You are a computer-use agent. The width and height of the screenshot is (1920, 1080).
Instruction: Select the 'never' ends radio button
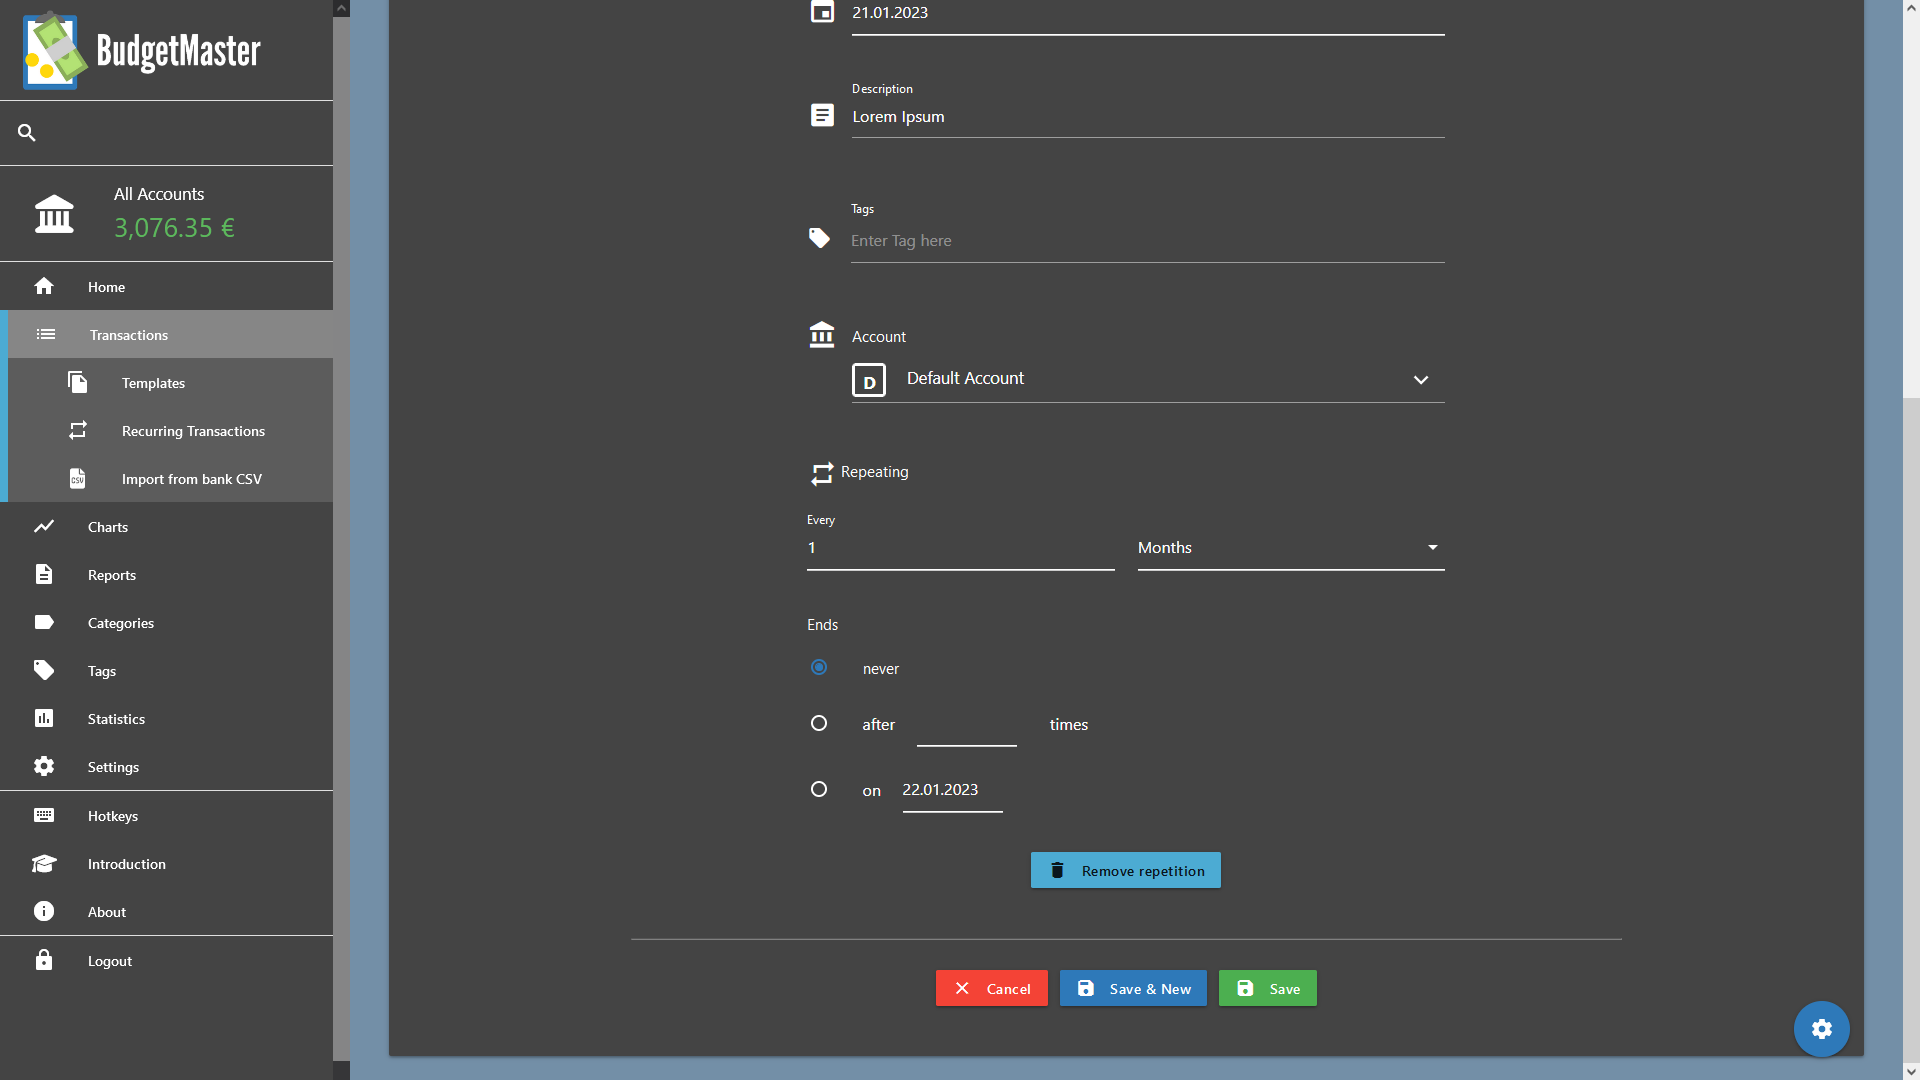point(819,667)
